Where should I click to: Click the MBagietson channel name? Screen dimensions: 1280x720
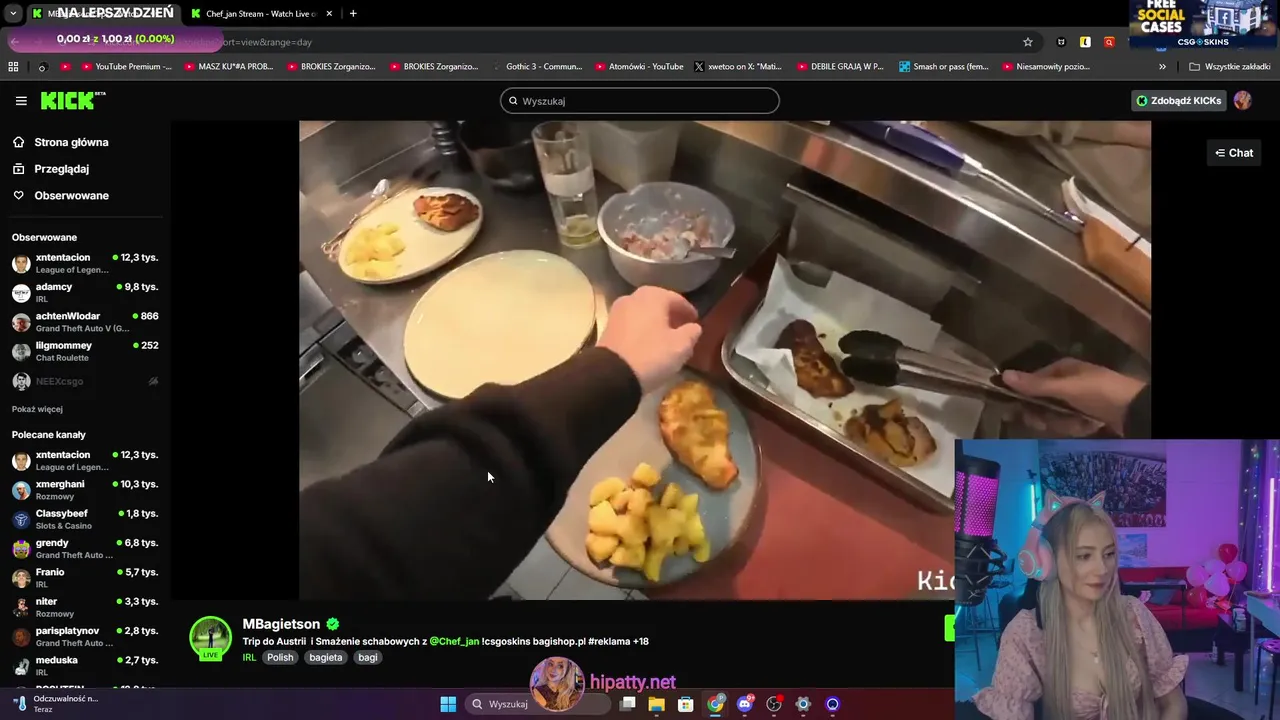[x=281, y=624]
